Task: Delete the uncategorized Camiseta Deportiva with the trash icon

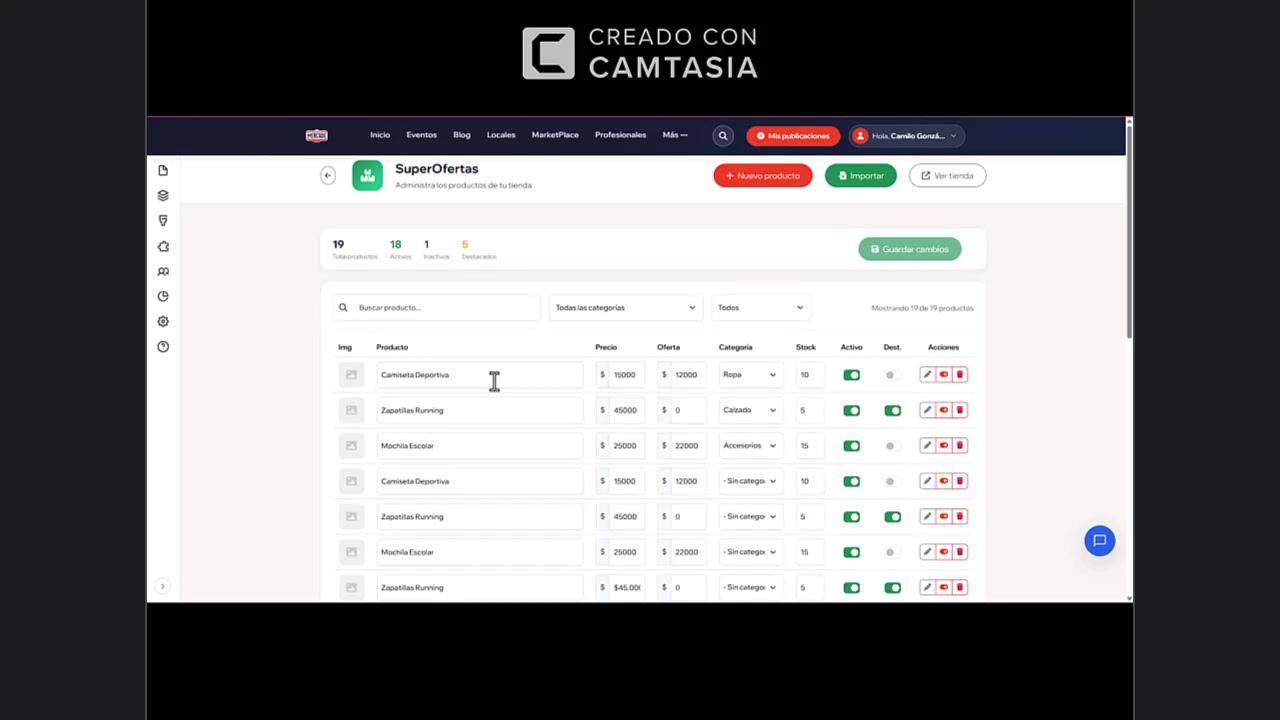Action: point(959,481)
